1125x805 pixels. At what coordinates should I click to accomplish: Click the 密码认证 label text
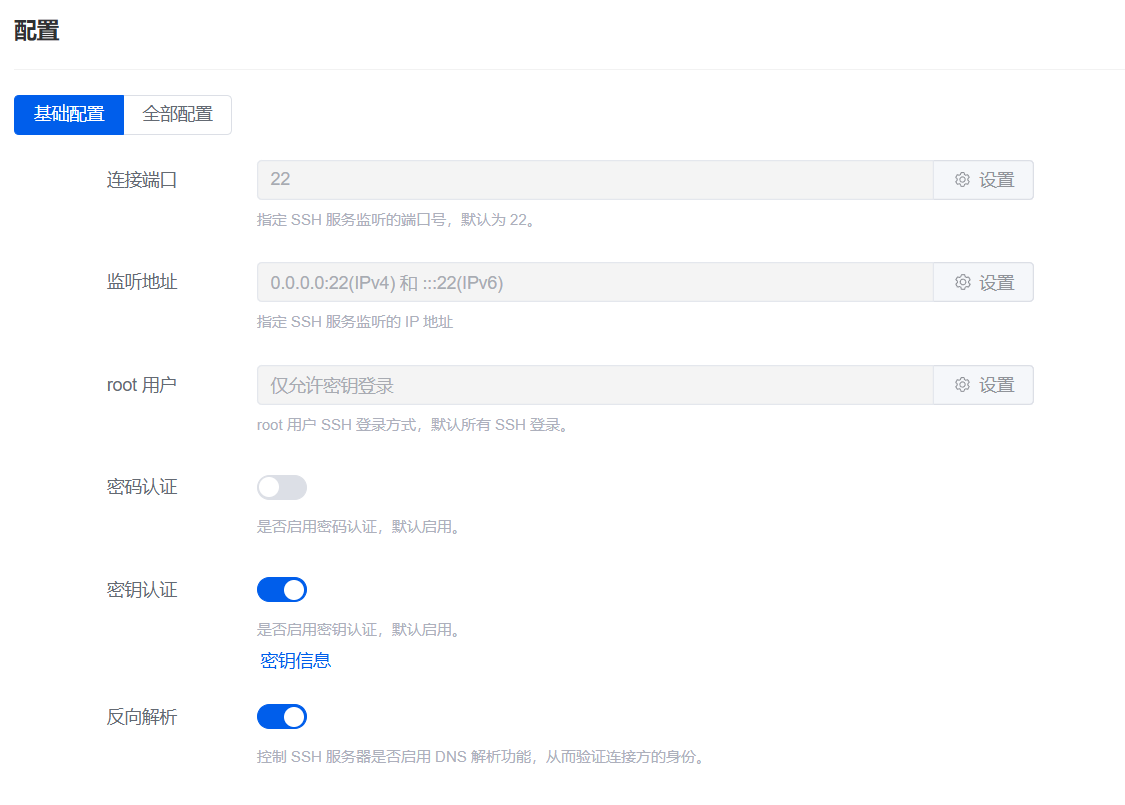tap(142, 488)
